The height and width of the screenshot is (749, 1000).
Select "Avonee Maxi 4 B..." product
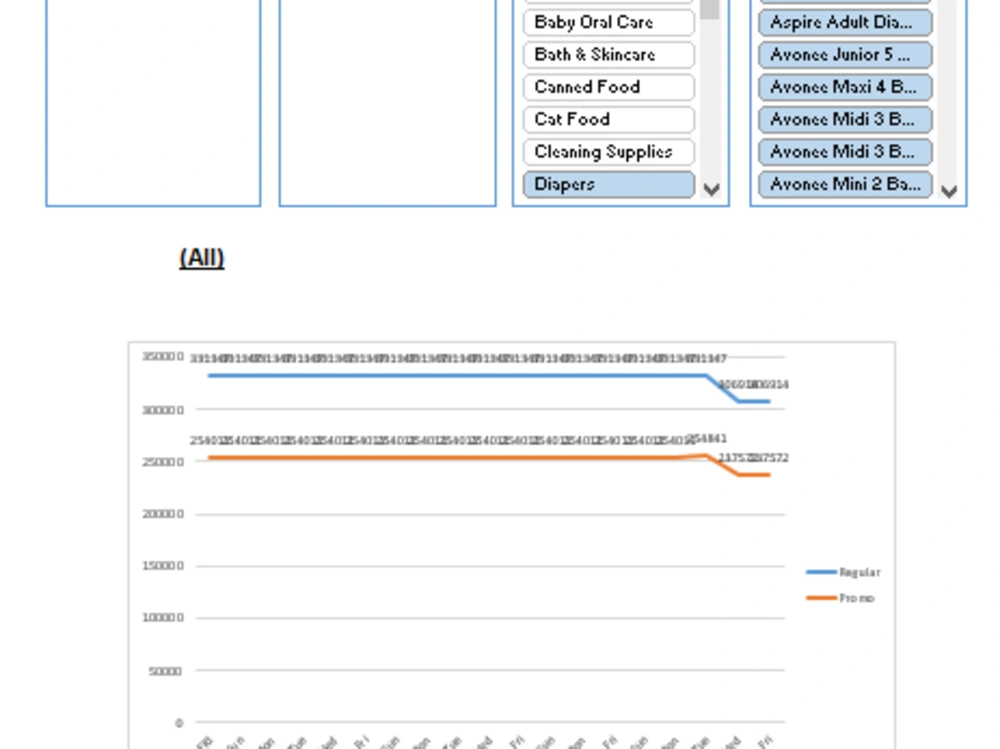tap(845, 87)
